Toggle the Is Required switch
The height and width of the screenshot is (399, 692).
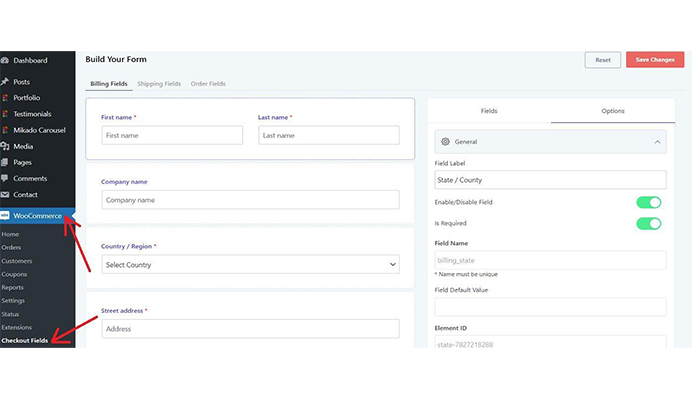pos(648,223)
